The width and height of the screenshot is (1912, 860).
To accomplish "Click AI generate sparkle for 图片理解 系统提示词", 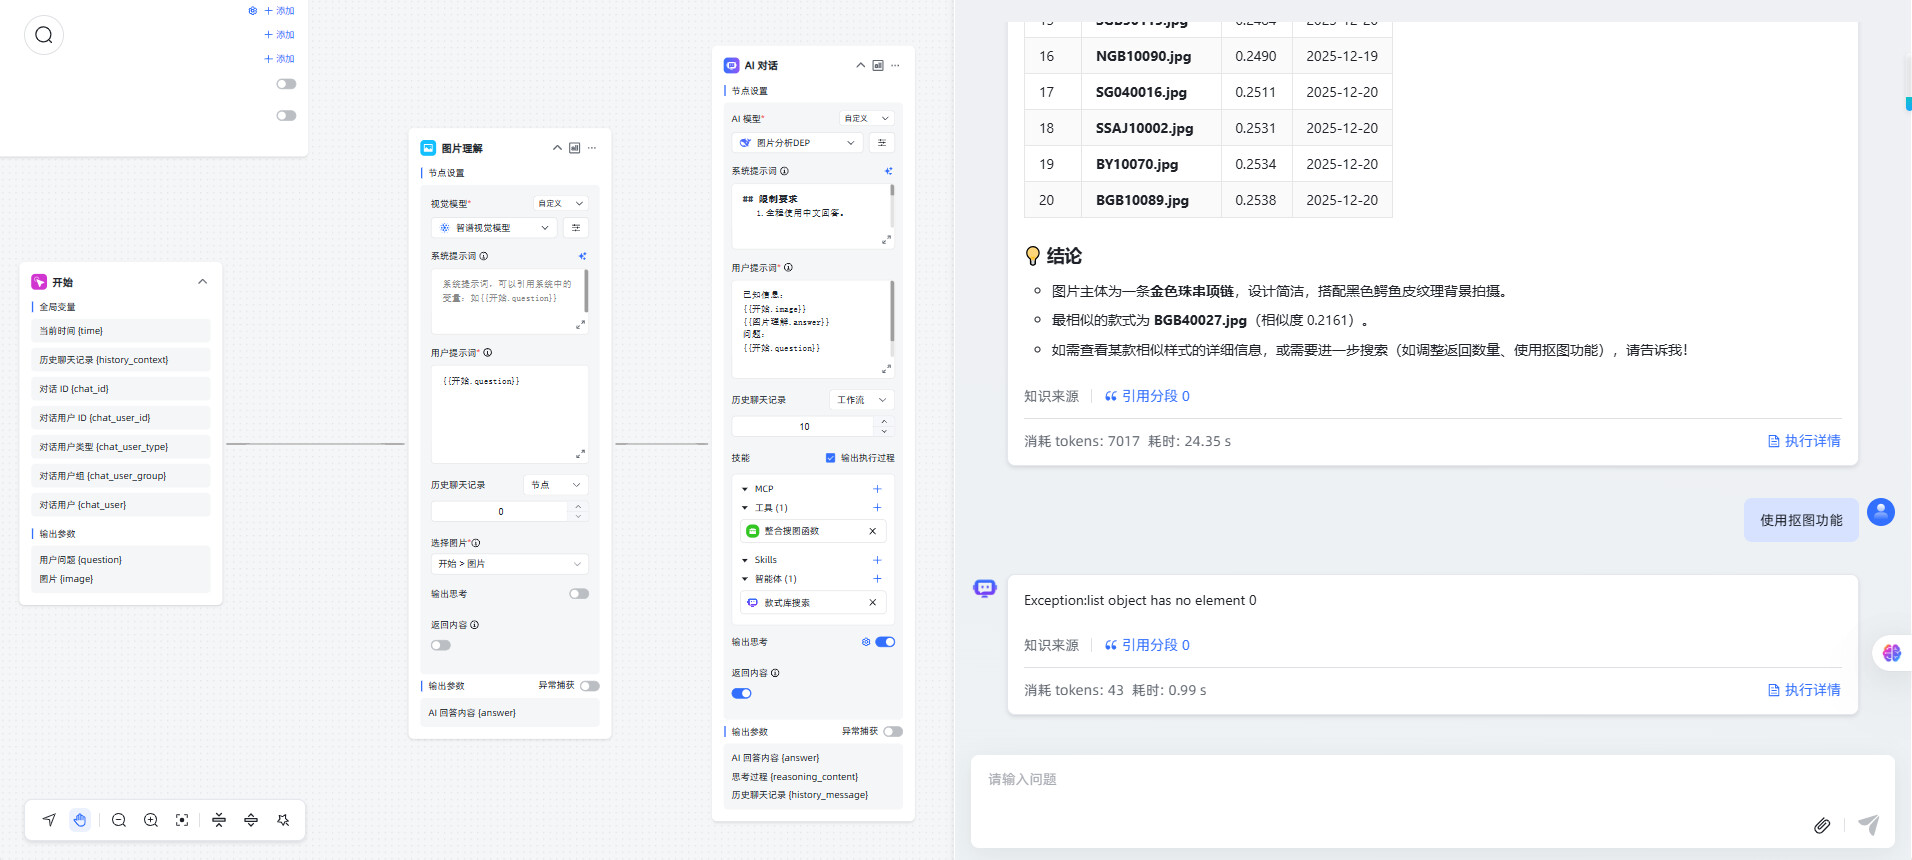I will (x=582, y=256).
